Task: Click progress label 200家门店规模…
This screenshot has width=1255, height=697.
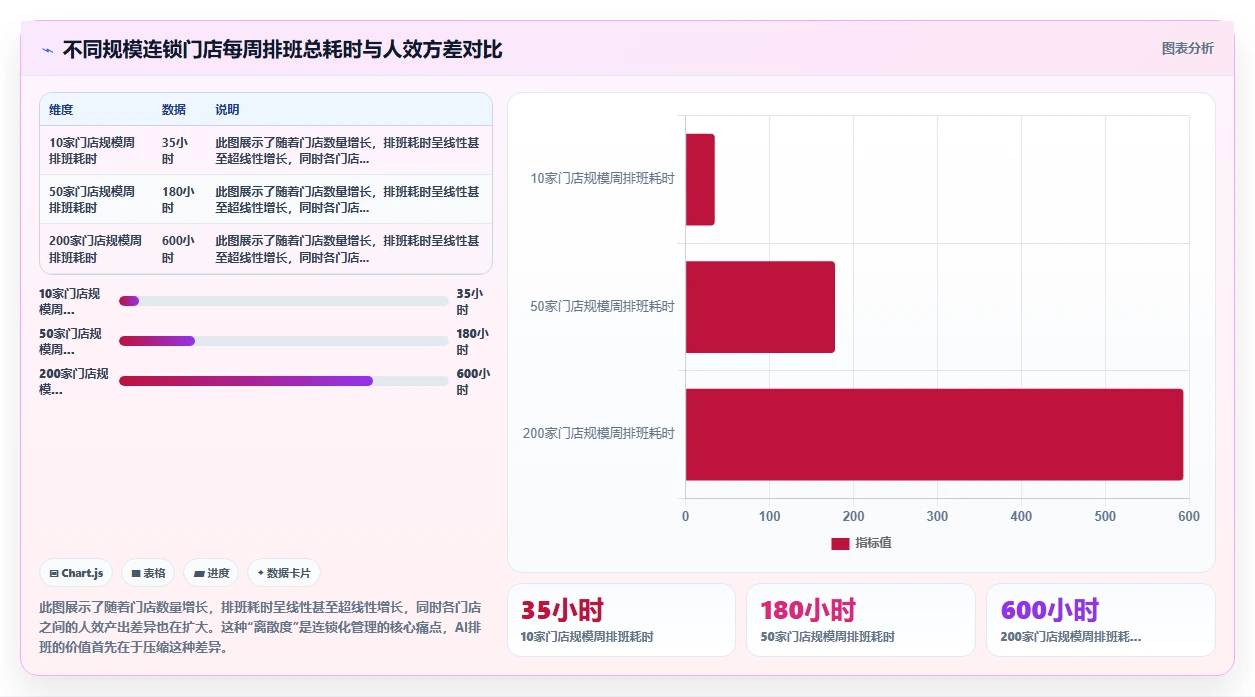Action: (x=74, y=381)
